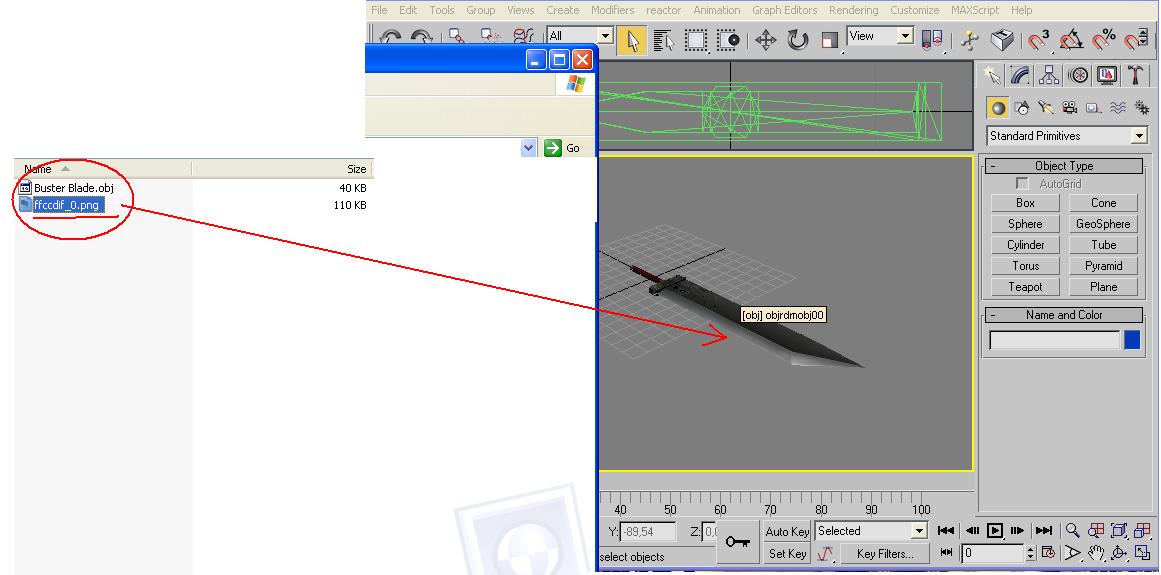
Task: Open the Hierarchy command panel tab
Action: (x=1048, y=75)
